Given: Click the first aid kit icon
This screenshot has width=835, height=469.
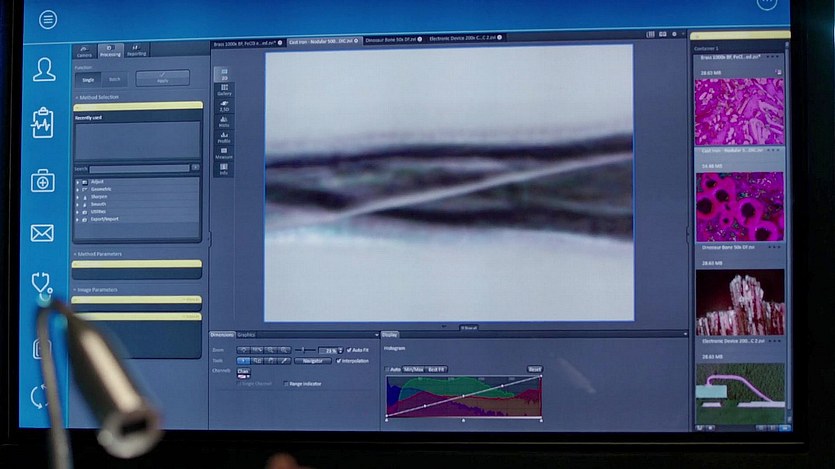Looking at the screenshot, I should [x=42, y=180].
